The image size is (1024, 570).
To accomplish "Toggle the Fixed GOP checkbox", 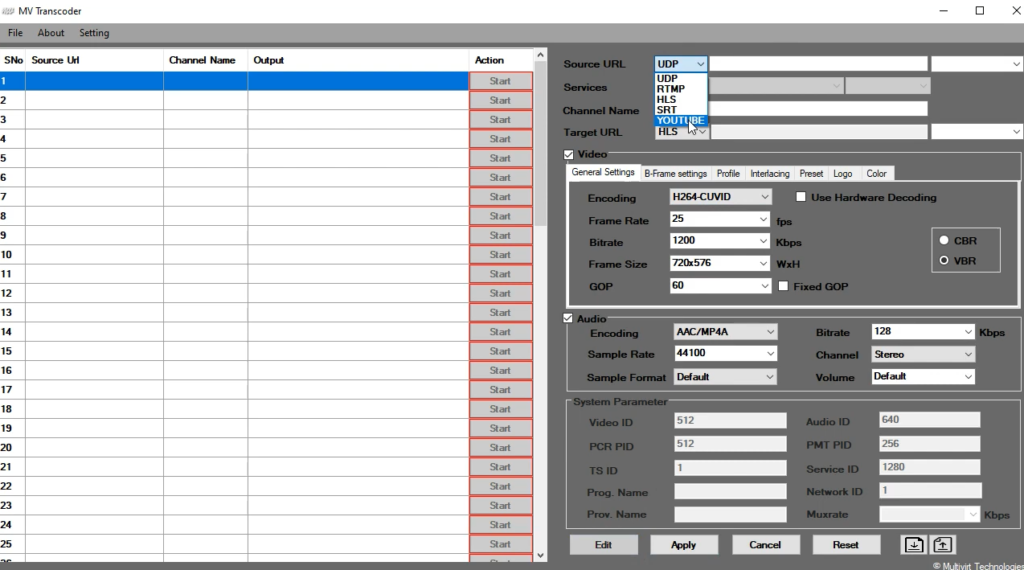I will click(784, 286).
